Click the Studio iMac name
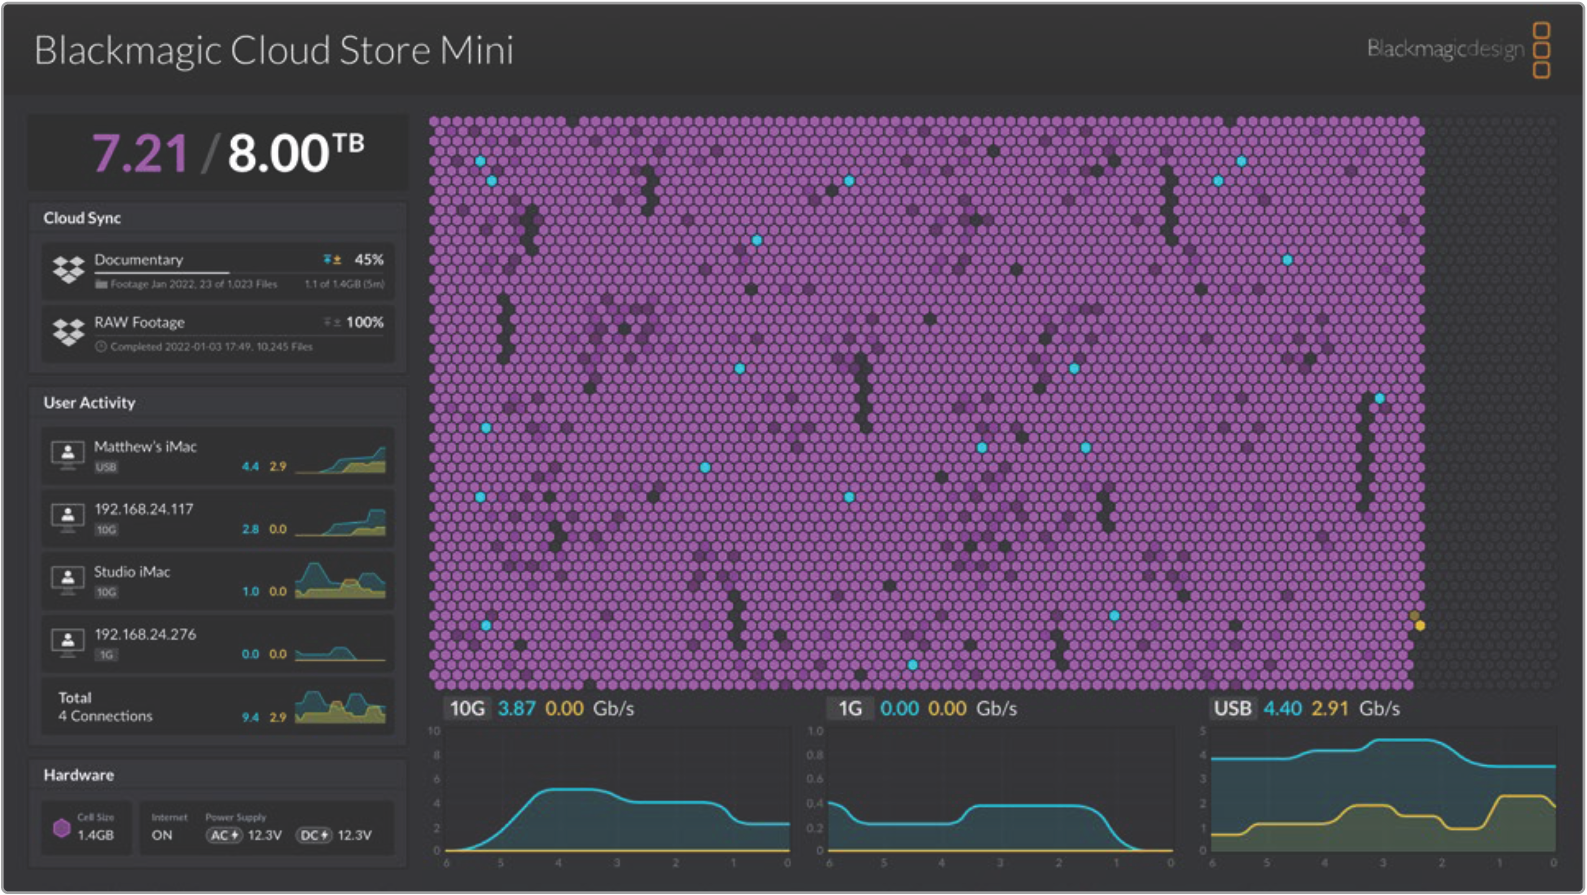The image size is (1587, 895). [x=132, y=572]
